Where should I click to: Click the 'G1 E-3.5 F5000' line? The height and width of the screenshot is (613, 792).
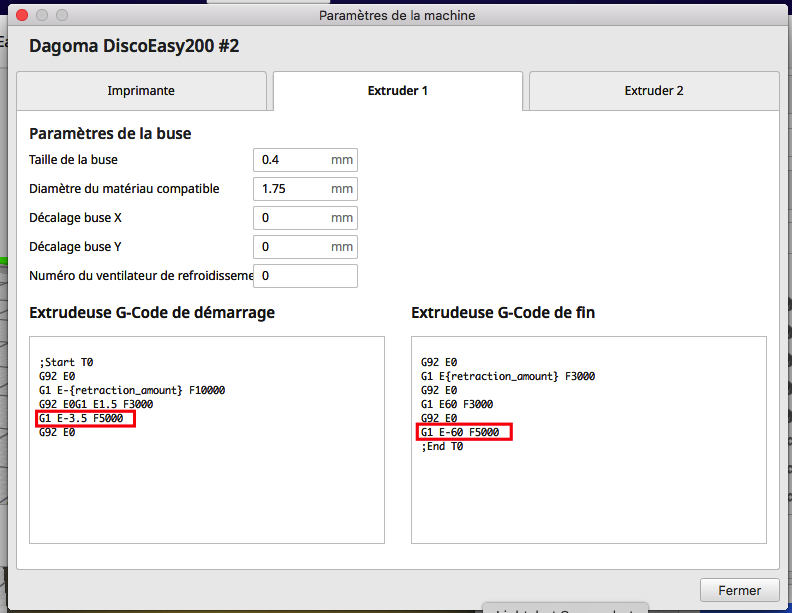81,419
